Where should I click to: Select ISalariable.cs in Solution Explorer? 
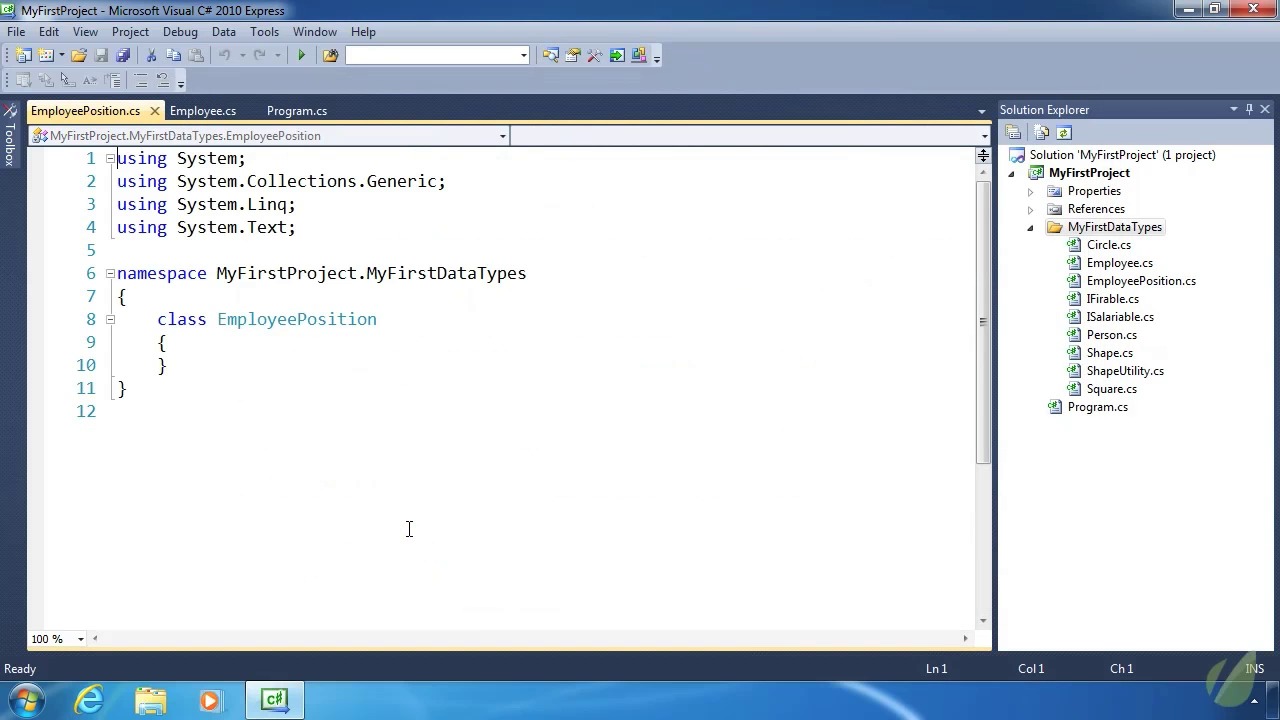point(1120,317)
